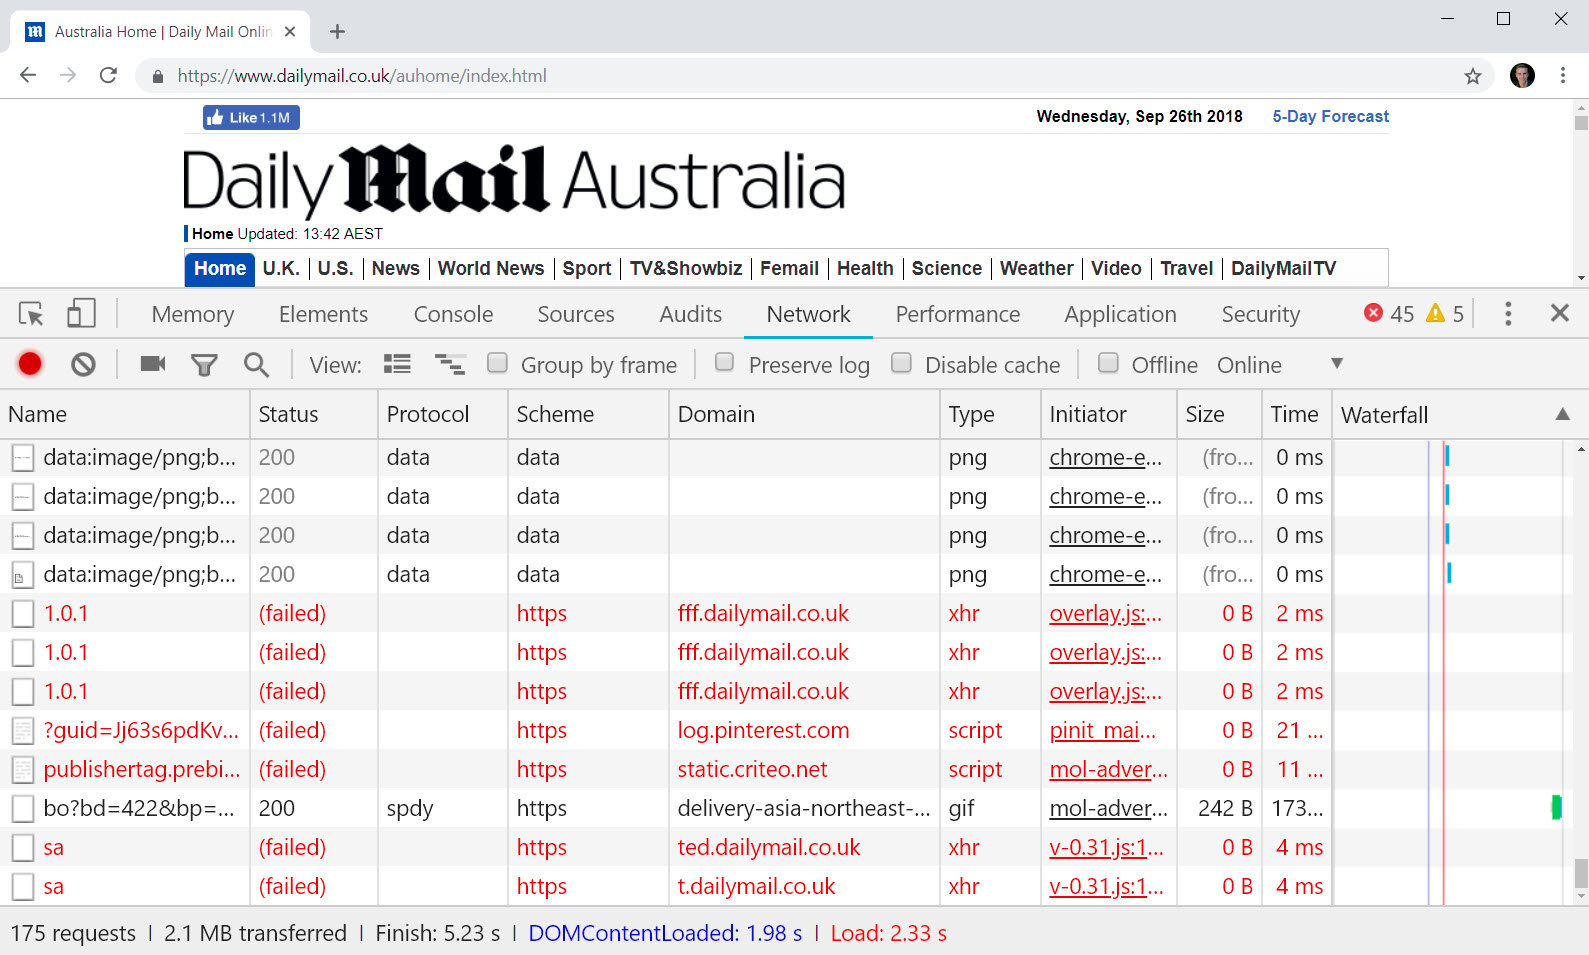Open the network filter funnel
1589x955 pixels.
tap(204, 365)
